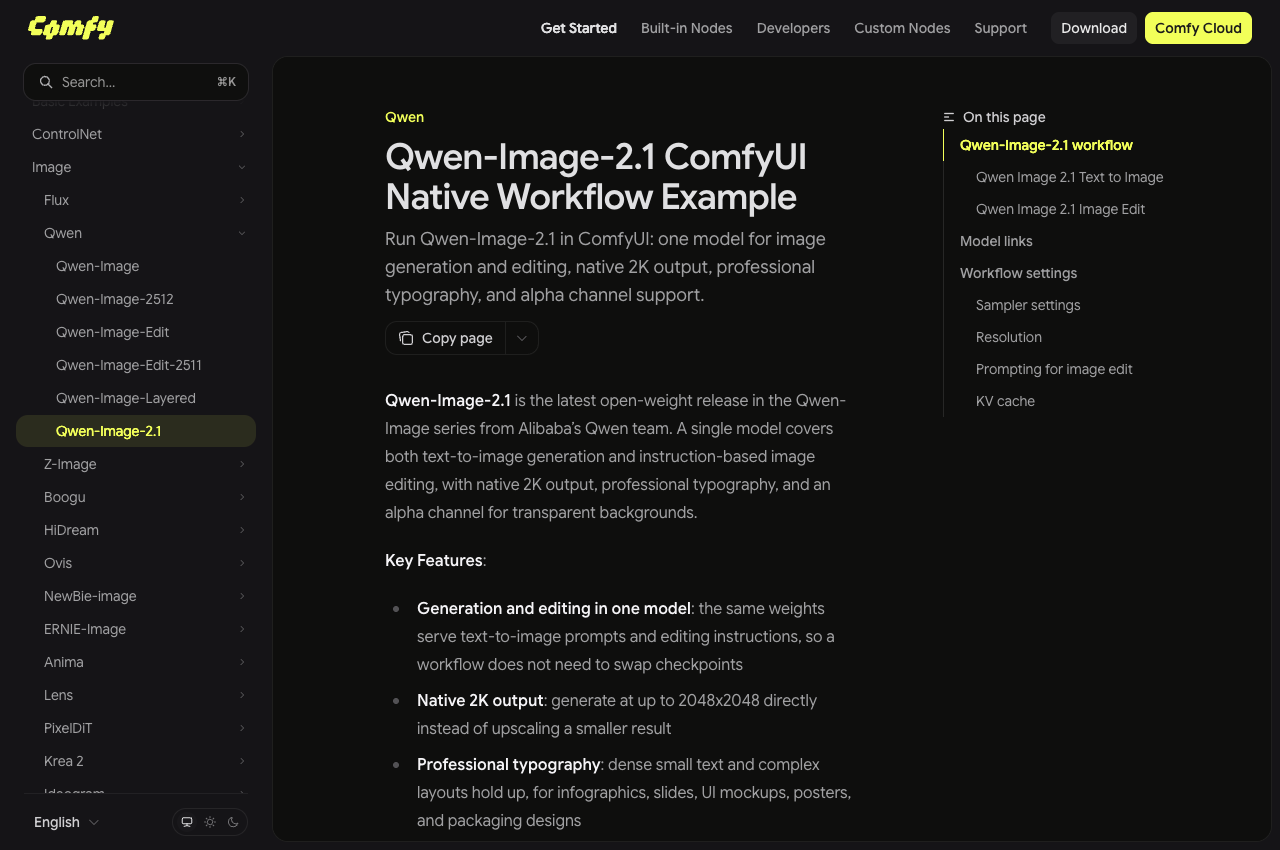Jump to Model links section
1280x850 pixels.
click(x=996, y=241)
